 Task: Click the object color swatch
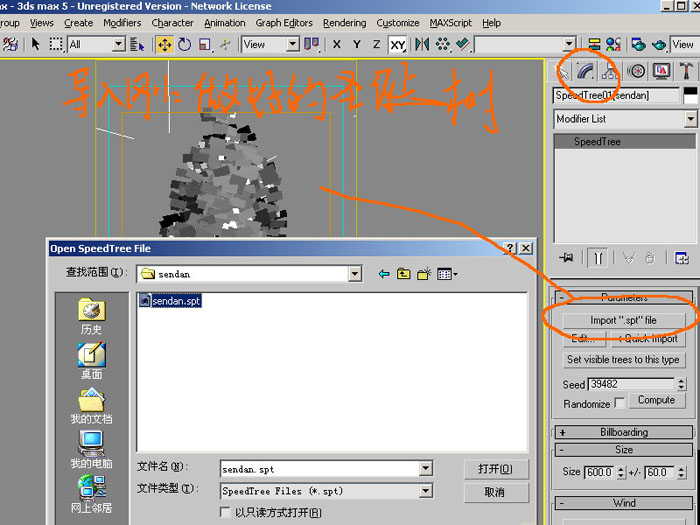pyautogui.click(x=690, y=95)
